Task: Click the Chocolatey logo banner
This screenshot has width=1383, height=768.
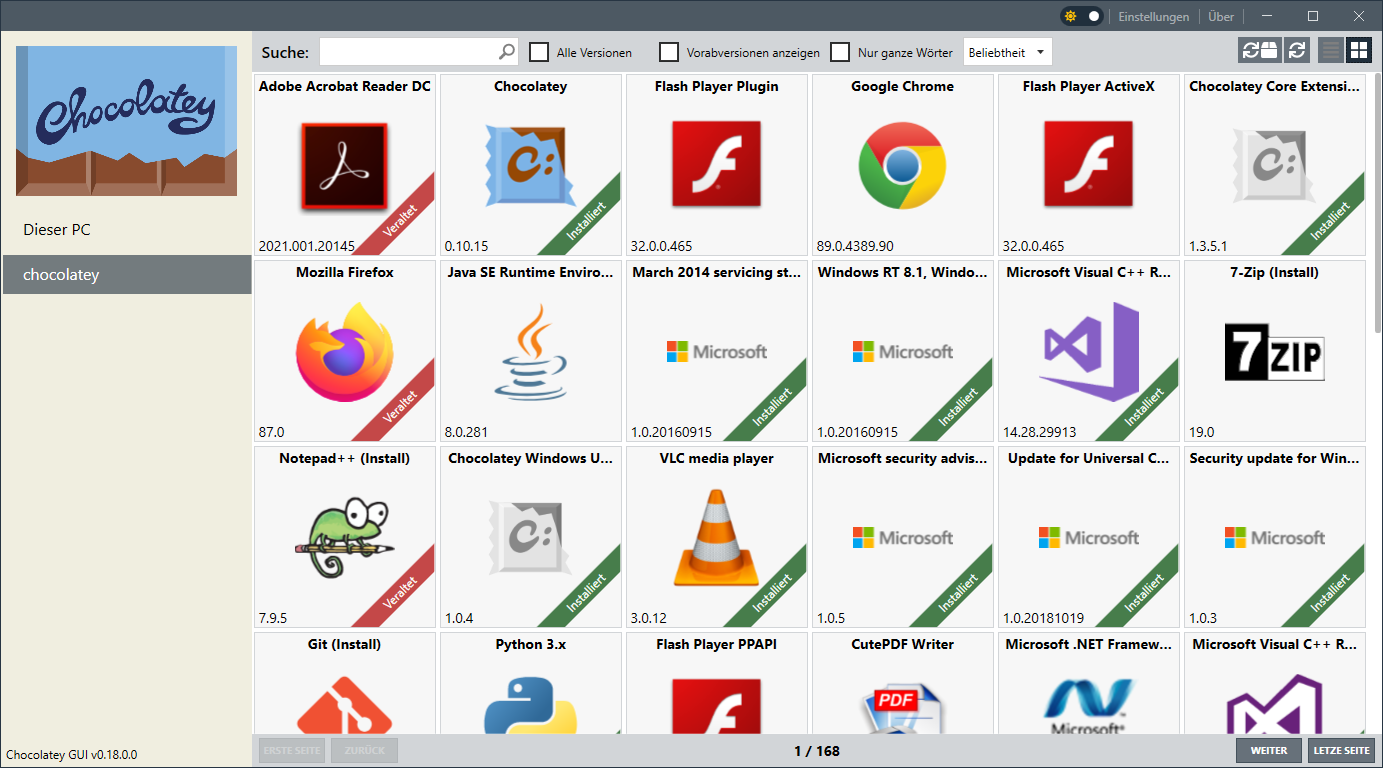Action: point(126,120)
